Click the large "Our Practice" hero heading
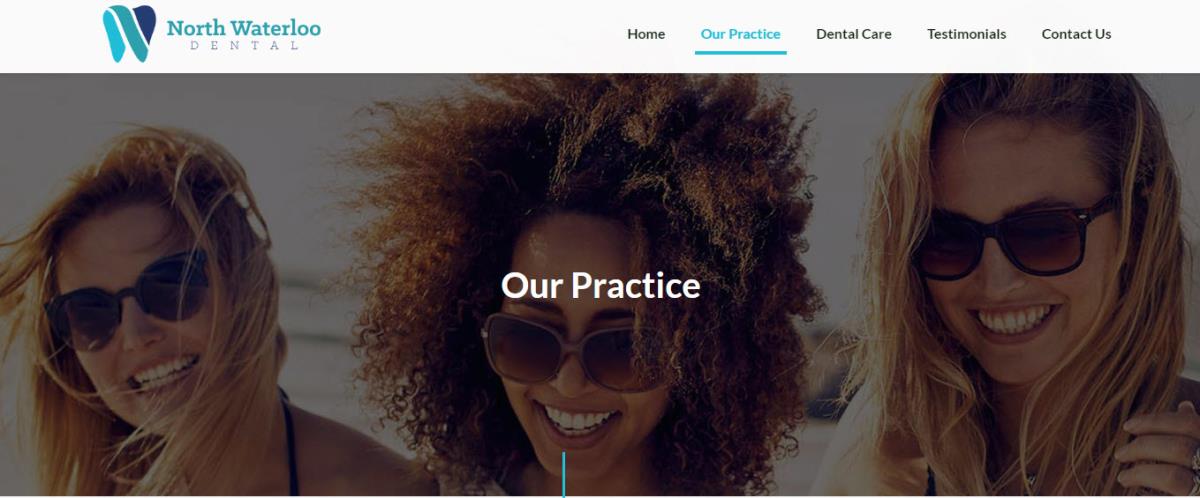 (600, 285)
